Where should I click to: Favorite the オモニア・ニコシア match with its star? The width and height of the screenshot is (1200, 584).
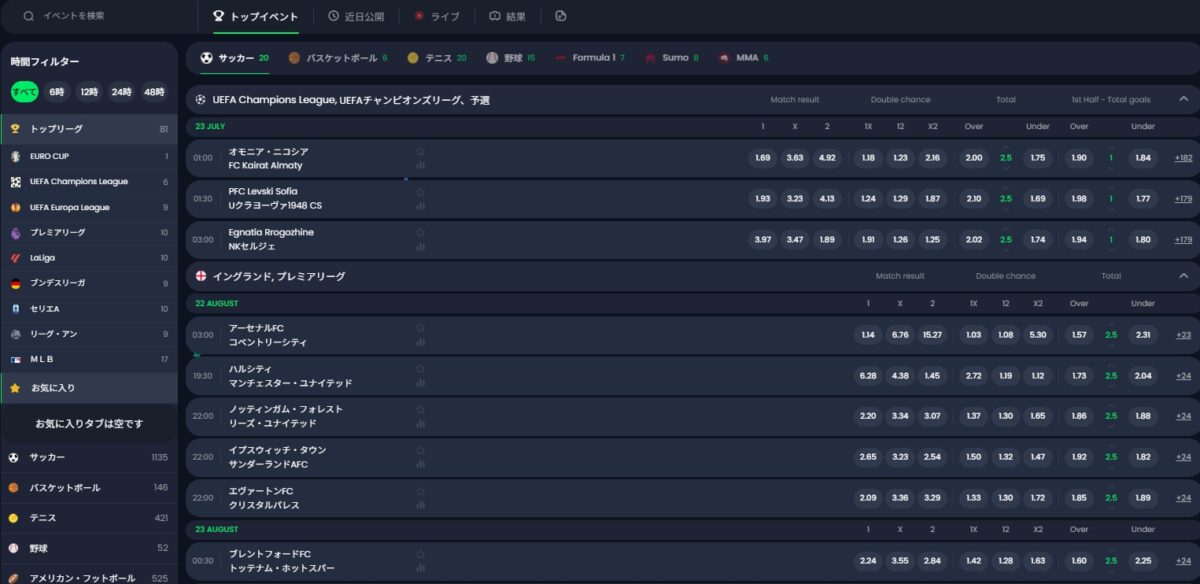(420, 151)
